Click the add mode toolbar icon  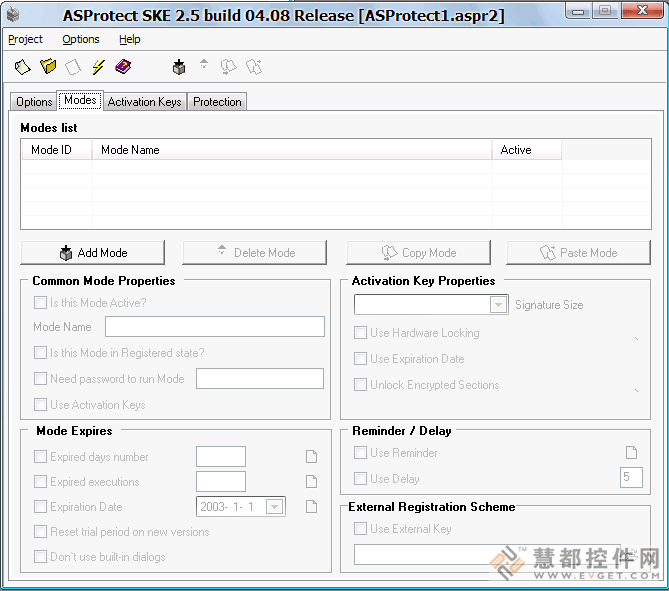coord(179,67)
